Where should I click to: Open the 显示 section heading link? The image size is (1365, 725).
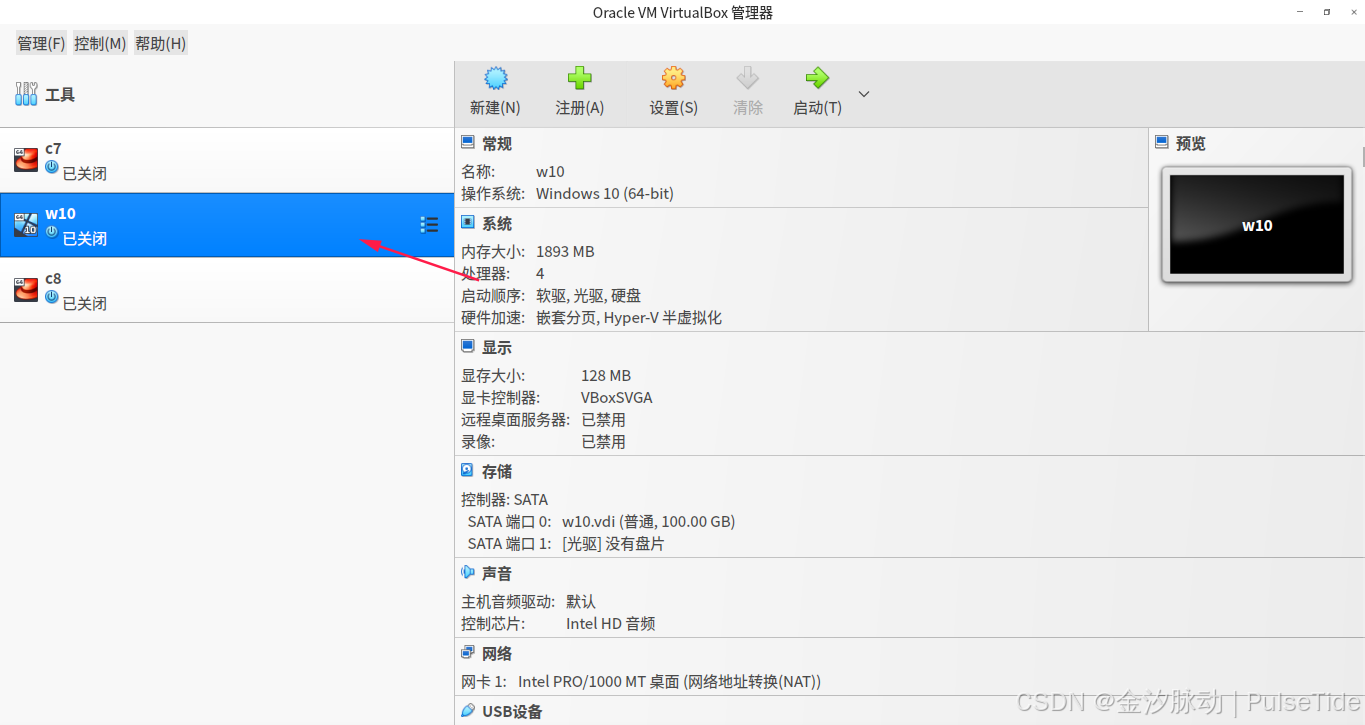pyautogui.click(x=497, y=347)
